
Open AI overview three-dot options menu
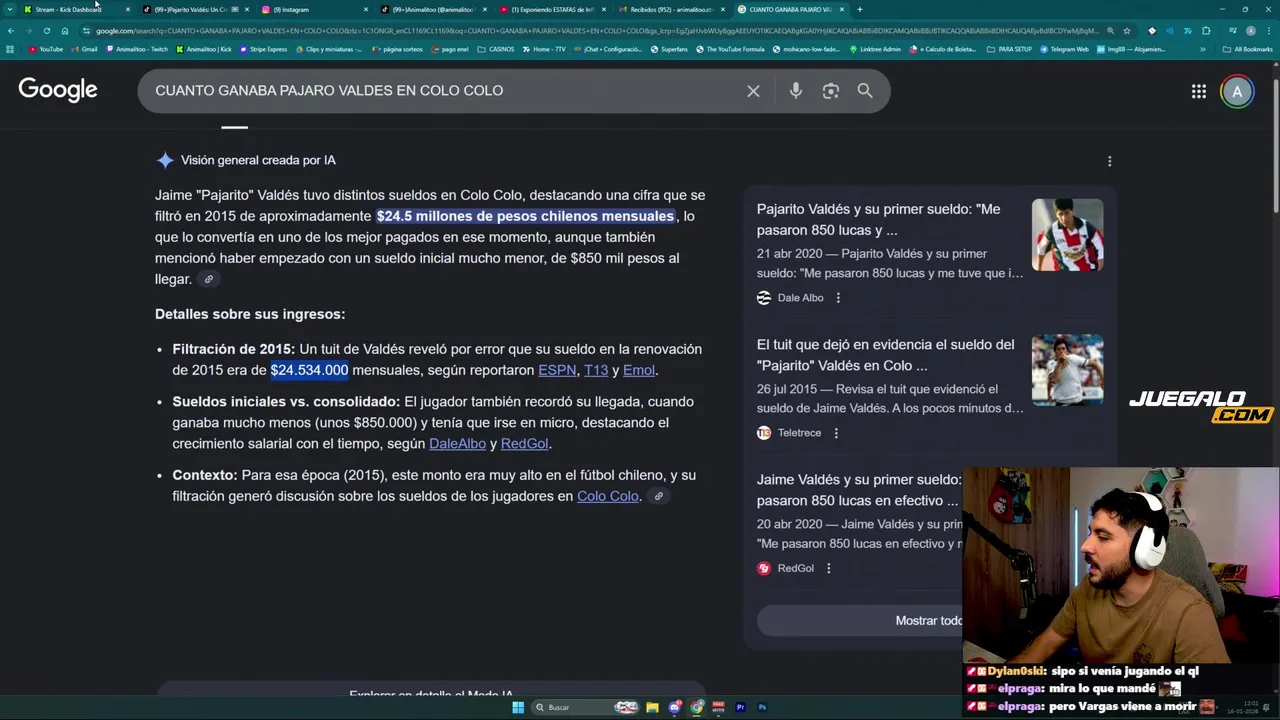click(1109, 161)
